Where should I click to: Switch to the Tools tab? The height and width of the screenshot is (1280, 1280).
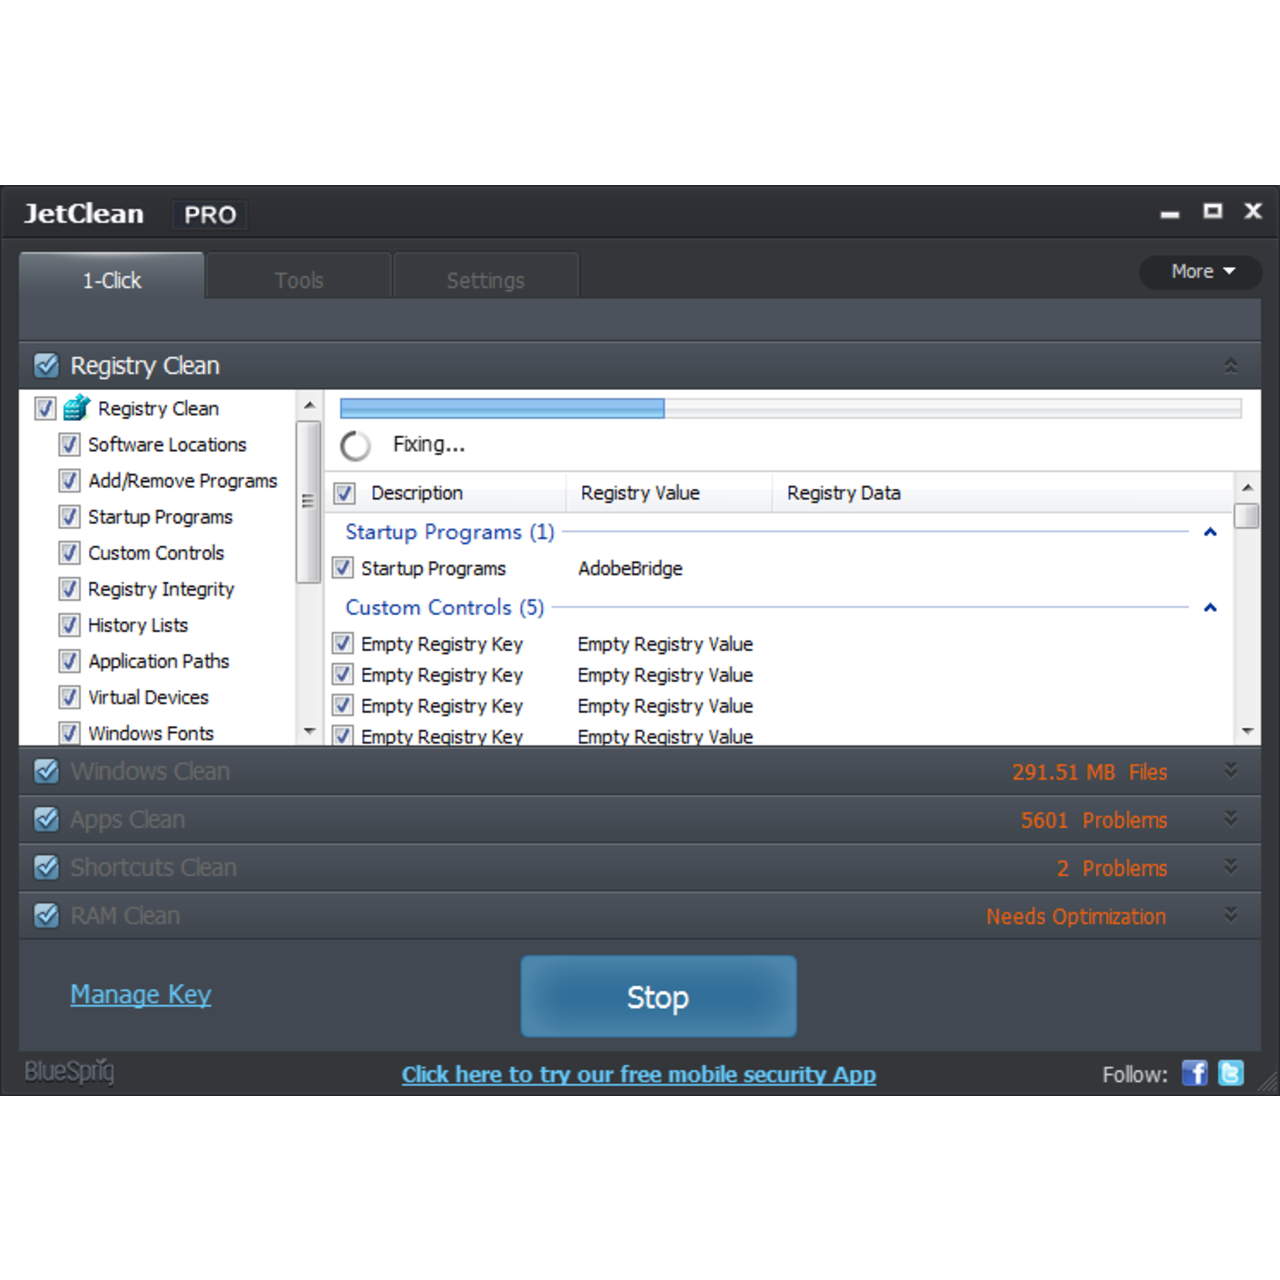pyautogui.click(x=298, y=279)
